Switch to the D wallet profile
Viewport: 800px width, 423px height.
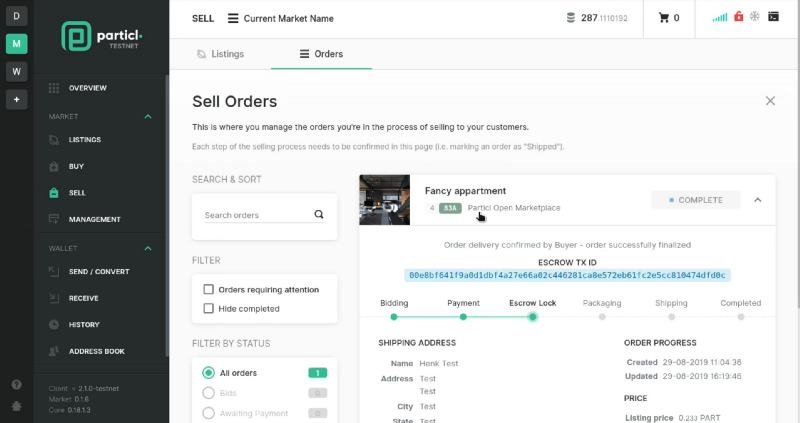coord(16,16)
